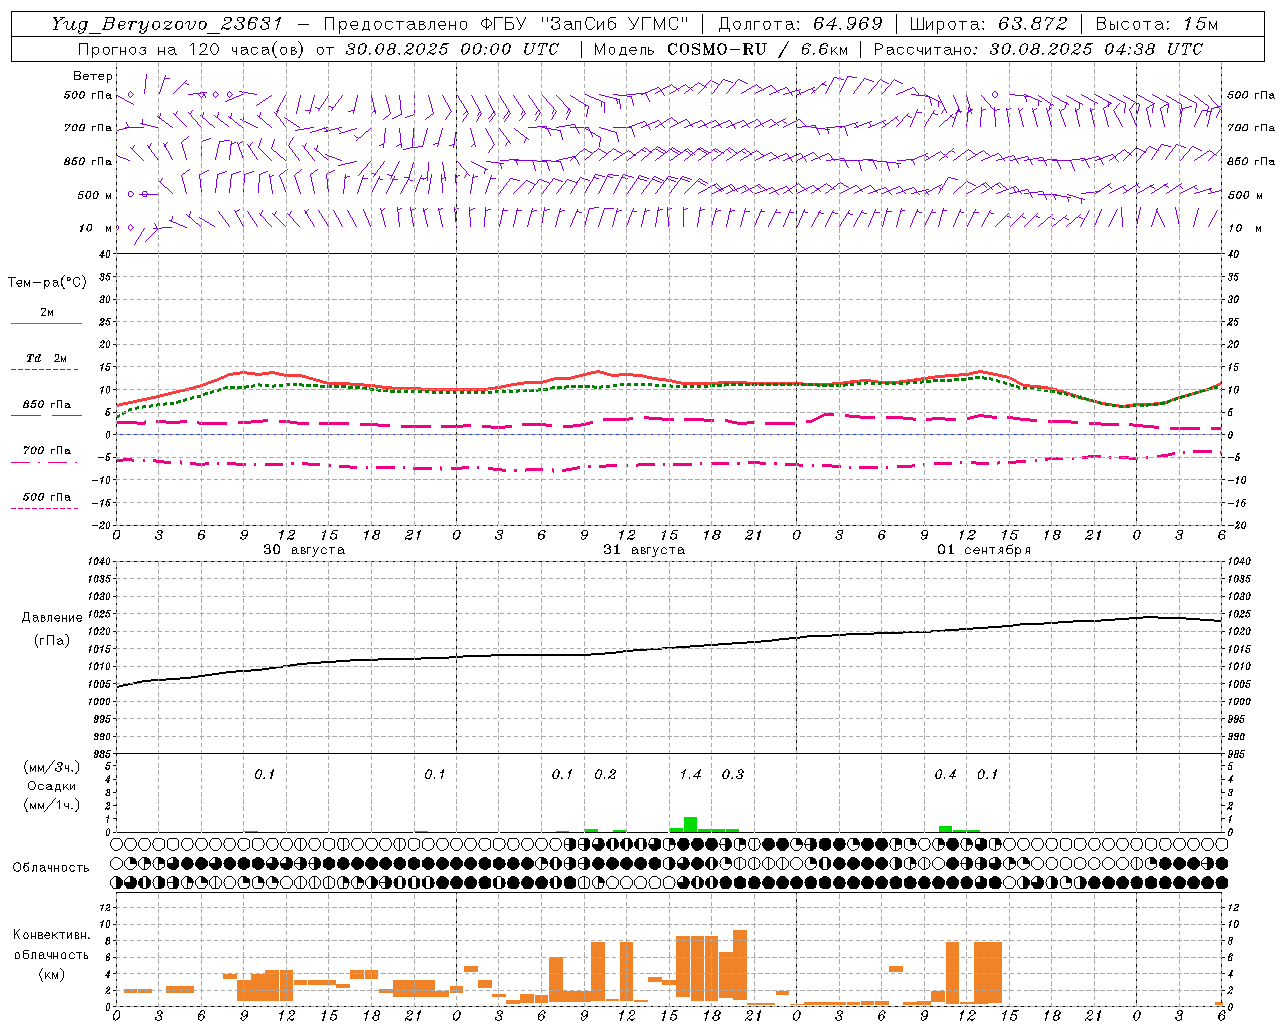Click the Долгота: 64.969 value

[x=800, y=24]
